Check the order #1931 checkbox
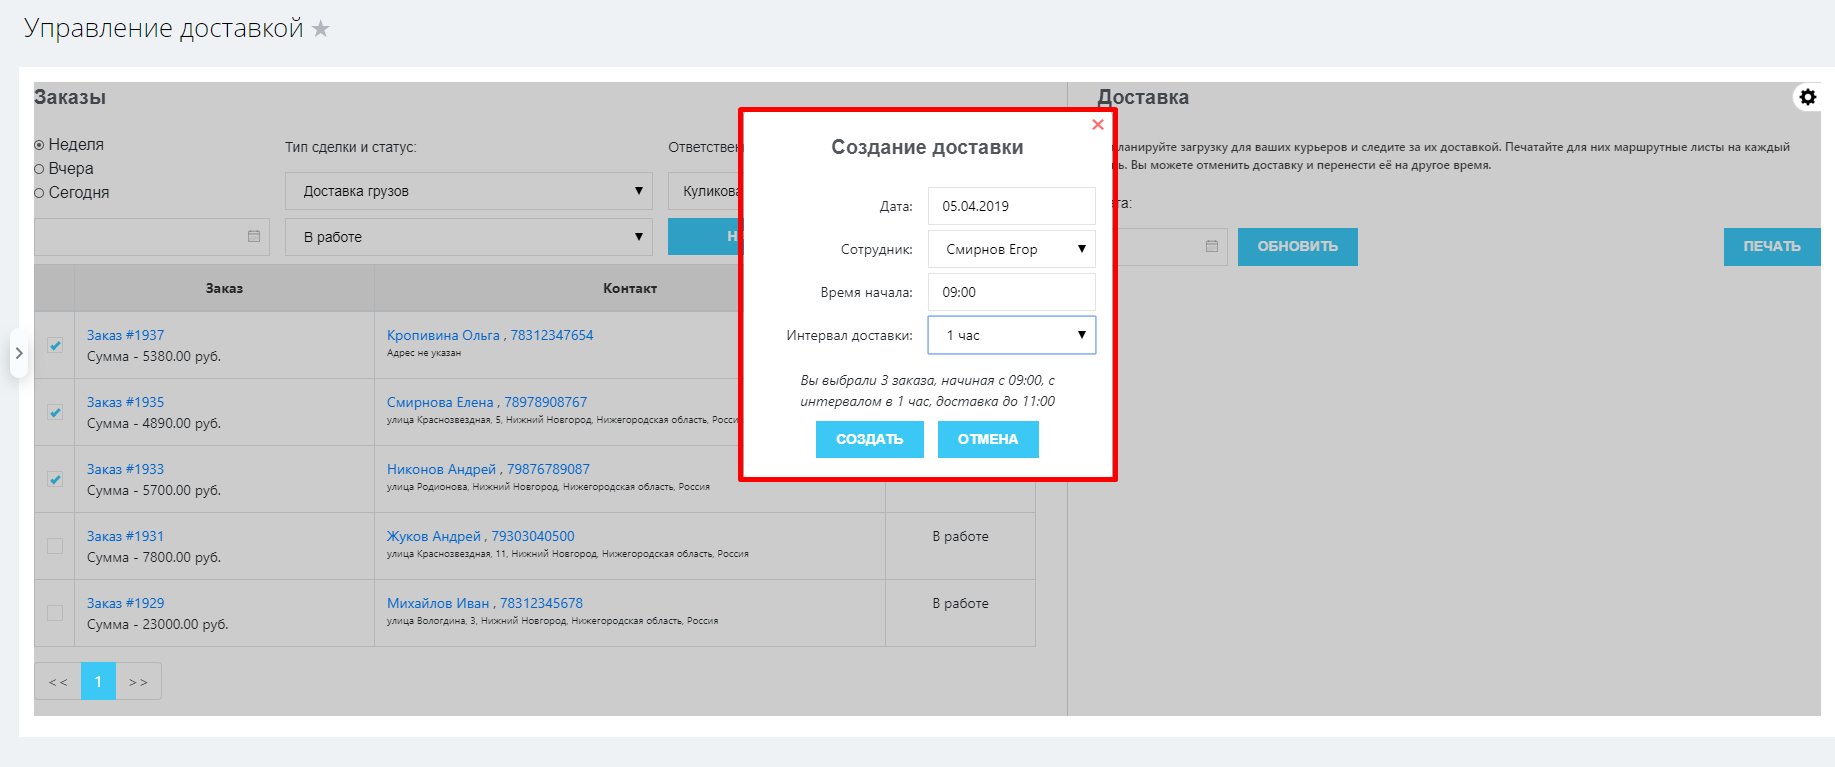 pyautogui.click(x=55, y=546)
